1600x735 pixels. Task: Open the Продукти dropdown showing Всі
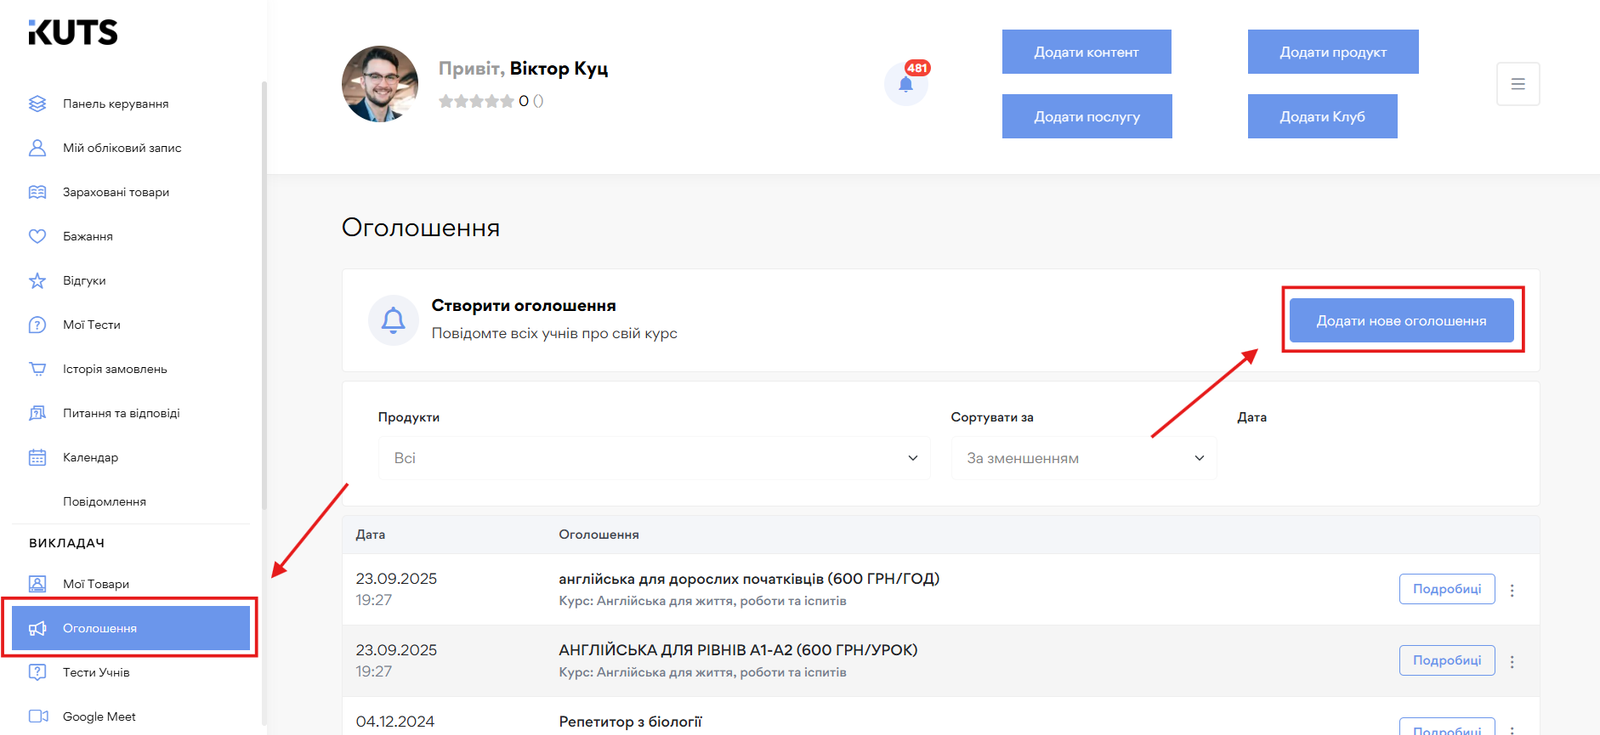(x=654, y=458)
